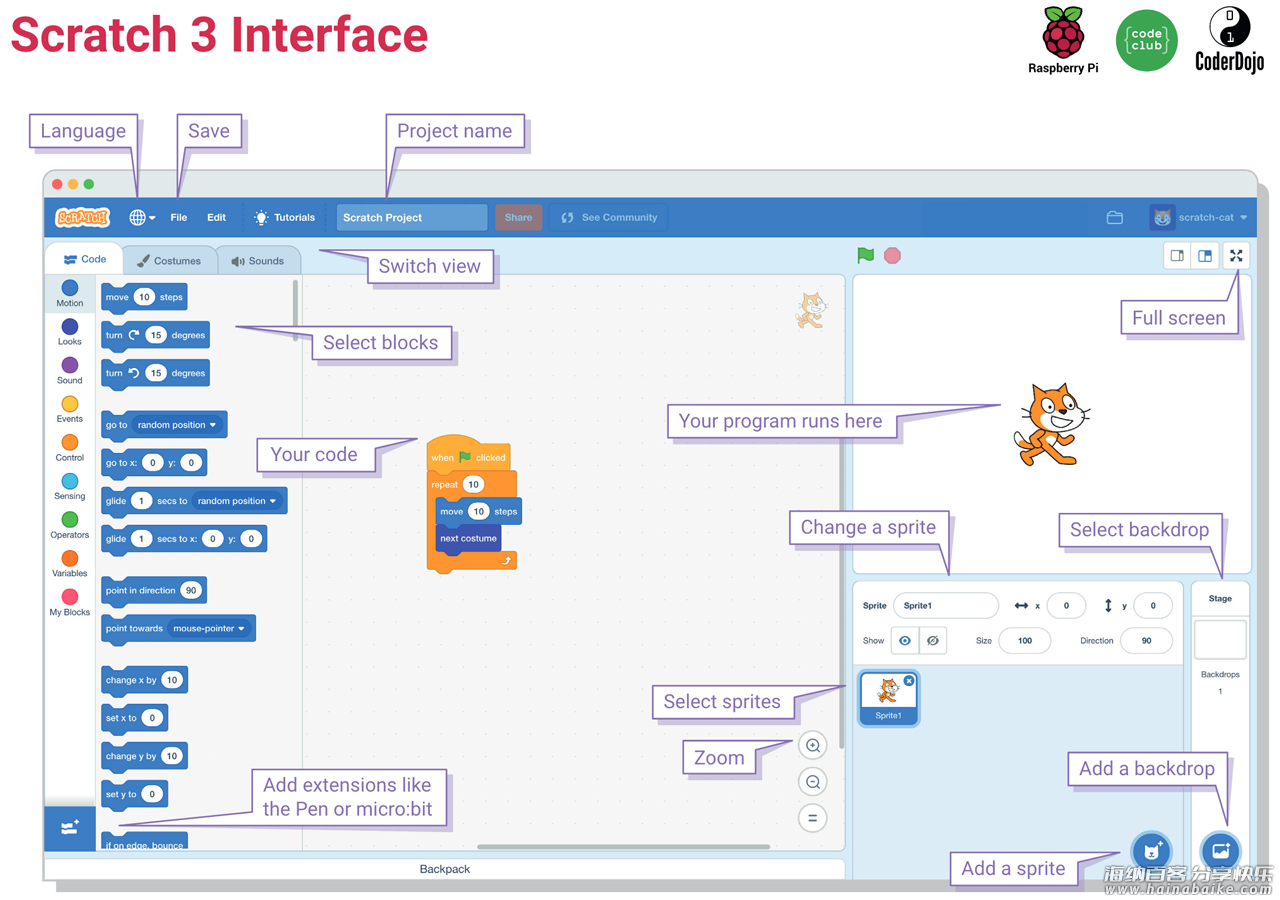
Task: Click the Scratch Project name field
Action: [x=411, y=217]
